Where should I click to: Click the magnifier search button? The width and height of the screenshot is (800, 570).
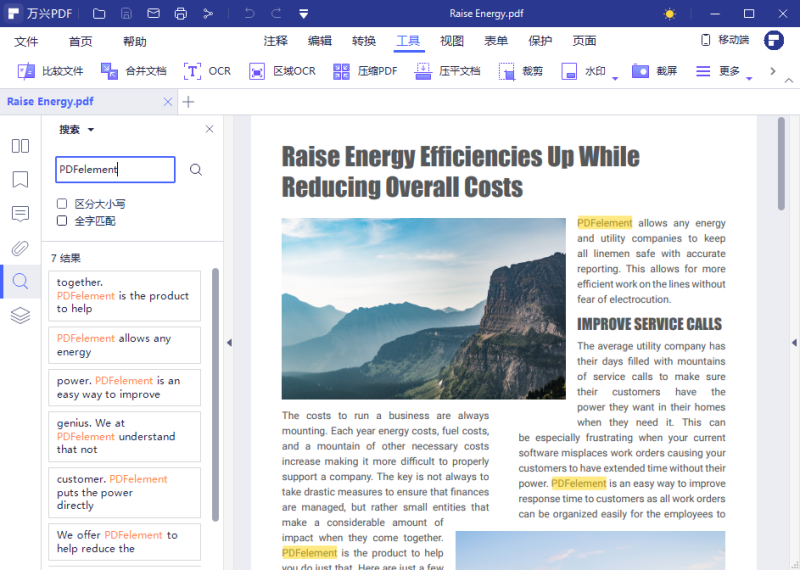pyautogui.click(x=196, y=169)
